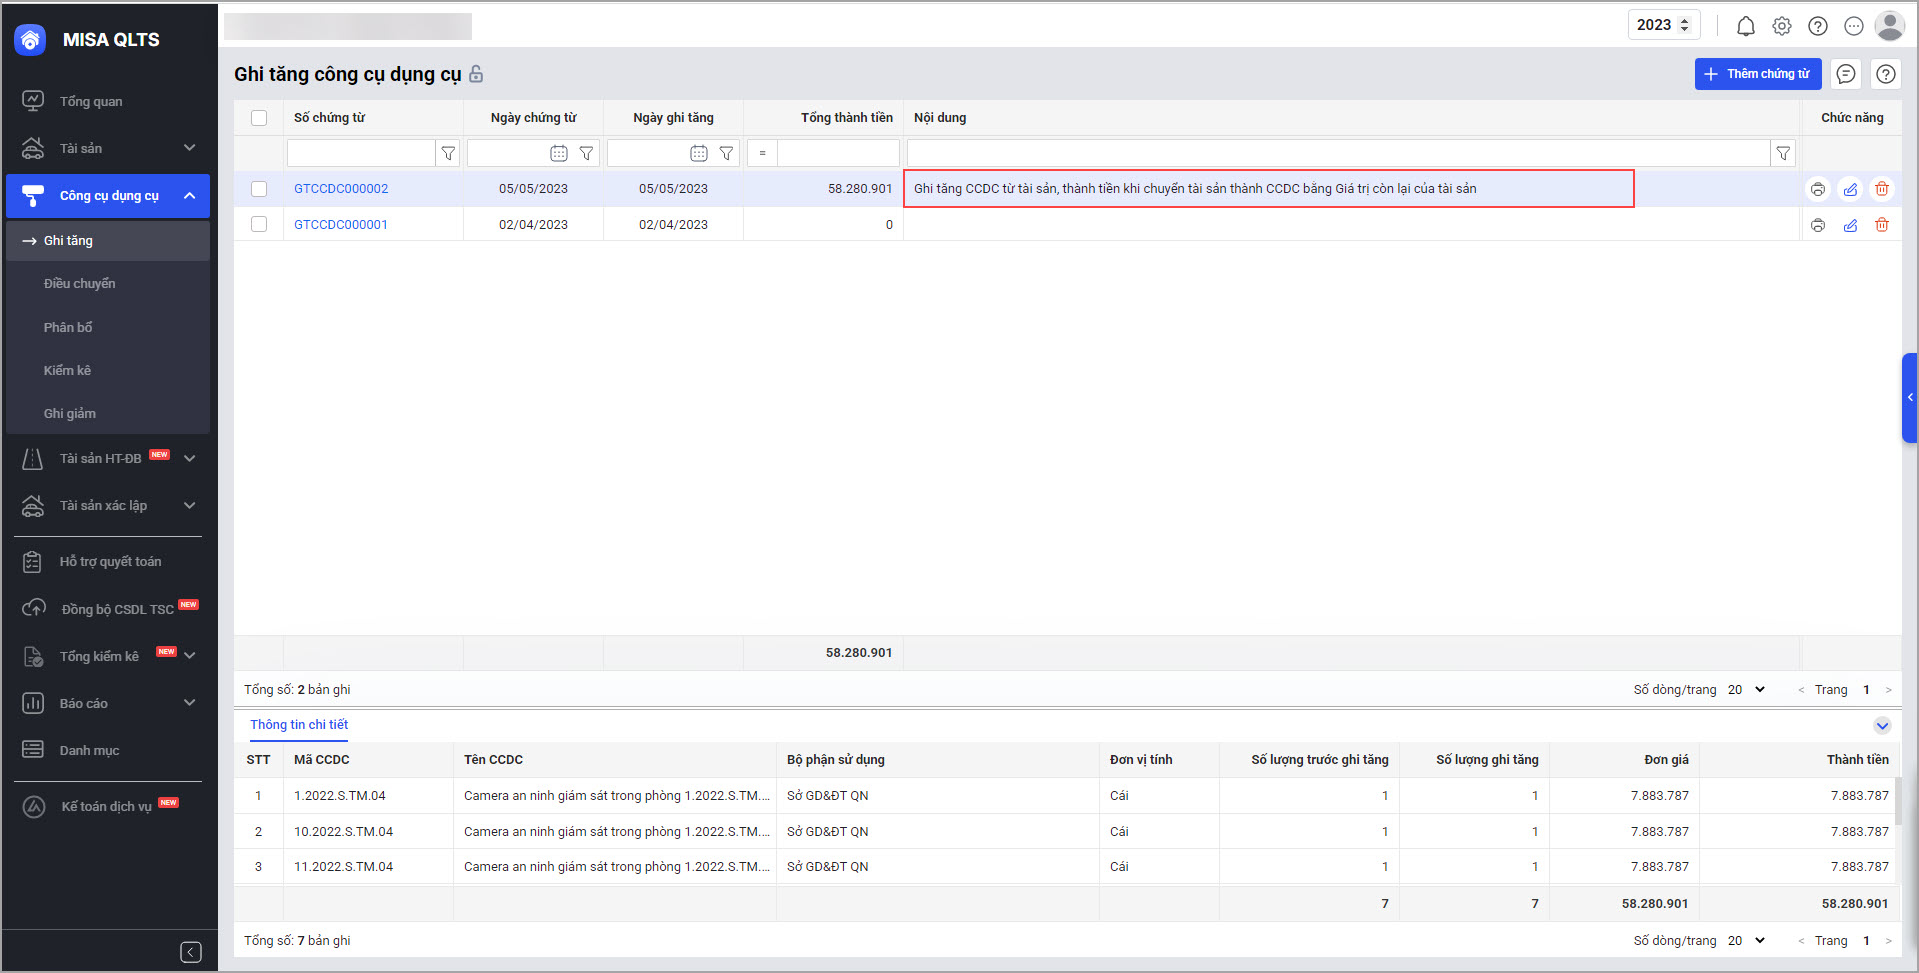
Task: Click the Nội dung filter text field
Action: coord(1337,153)
